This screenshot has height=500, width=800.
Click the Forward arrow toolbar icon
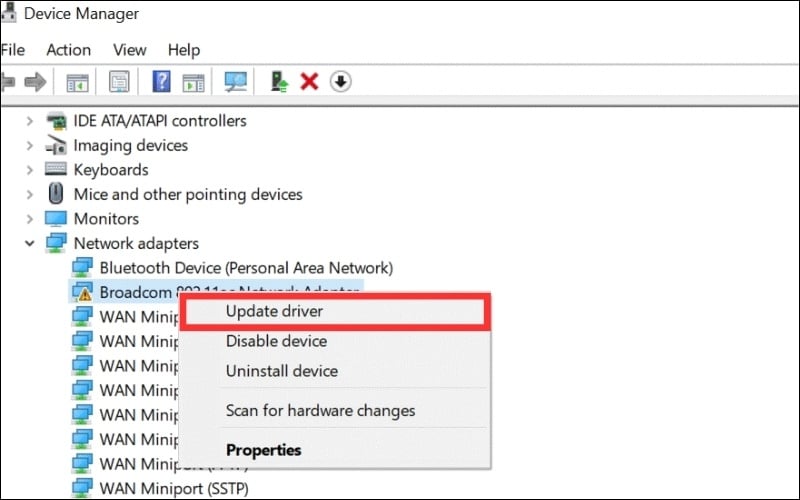click(35, 82)
